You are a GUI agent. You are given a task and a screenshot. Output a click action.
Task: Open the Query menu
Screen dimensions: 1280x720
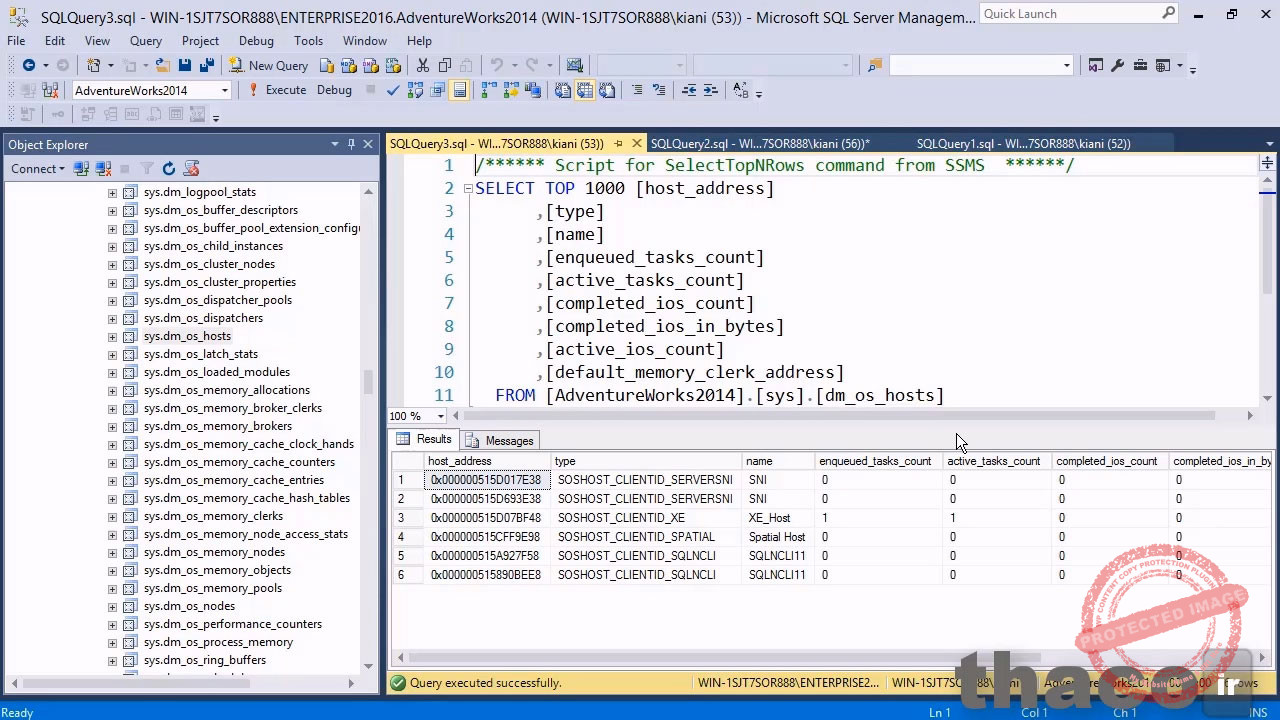[145, 41]
